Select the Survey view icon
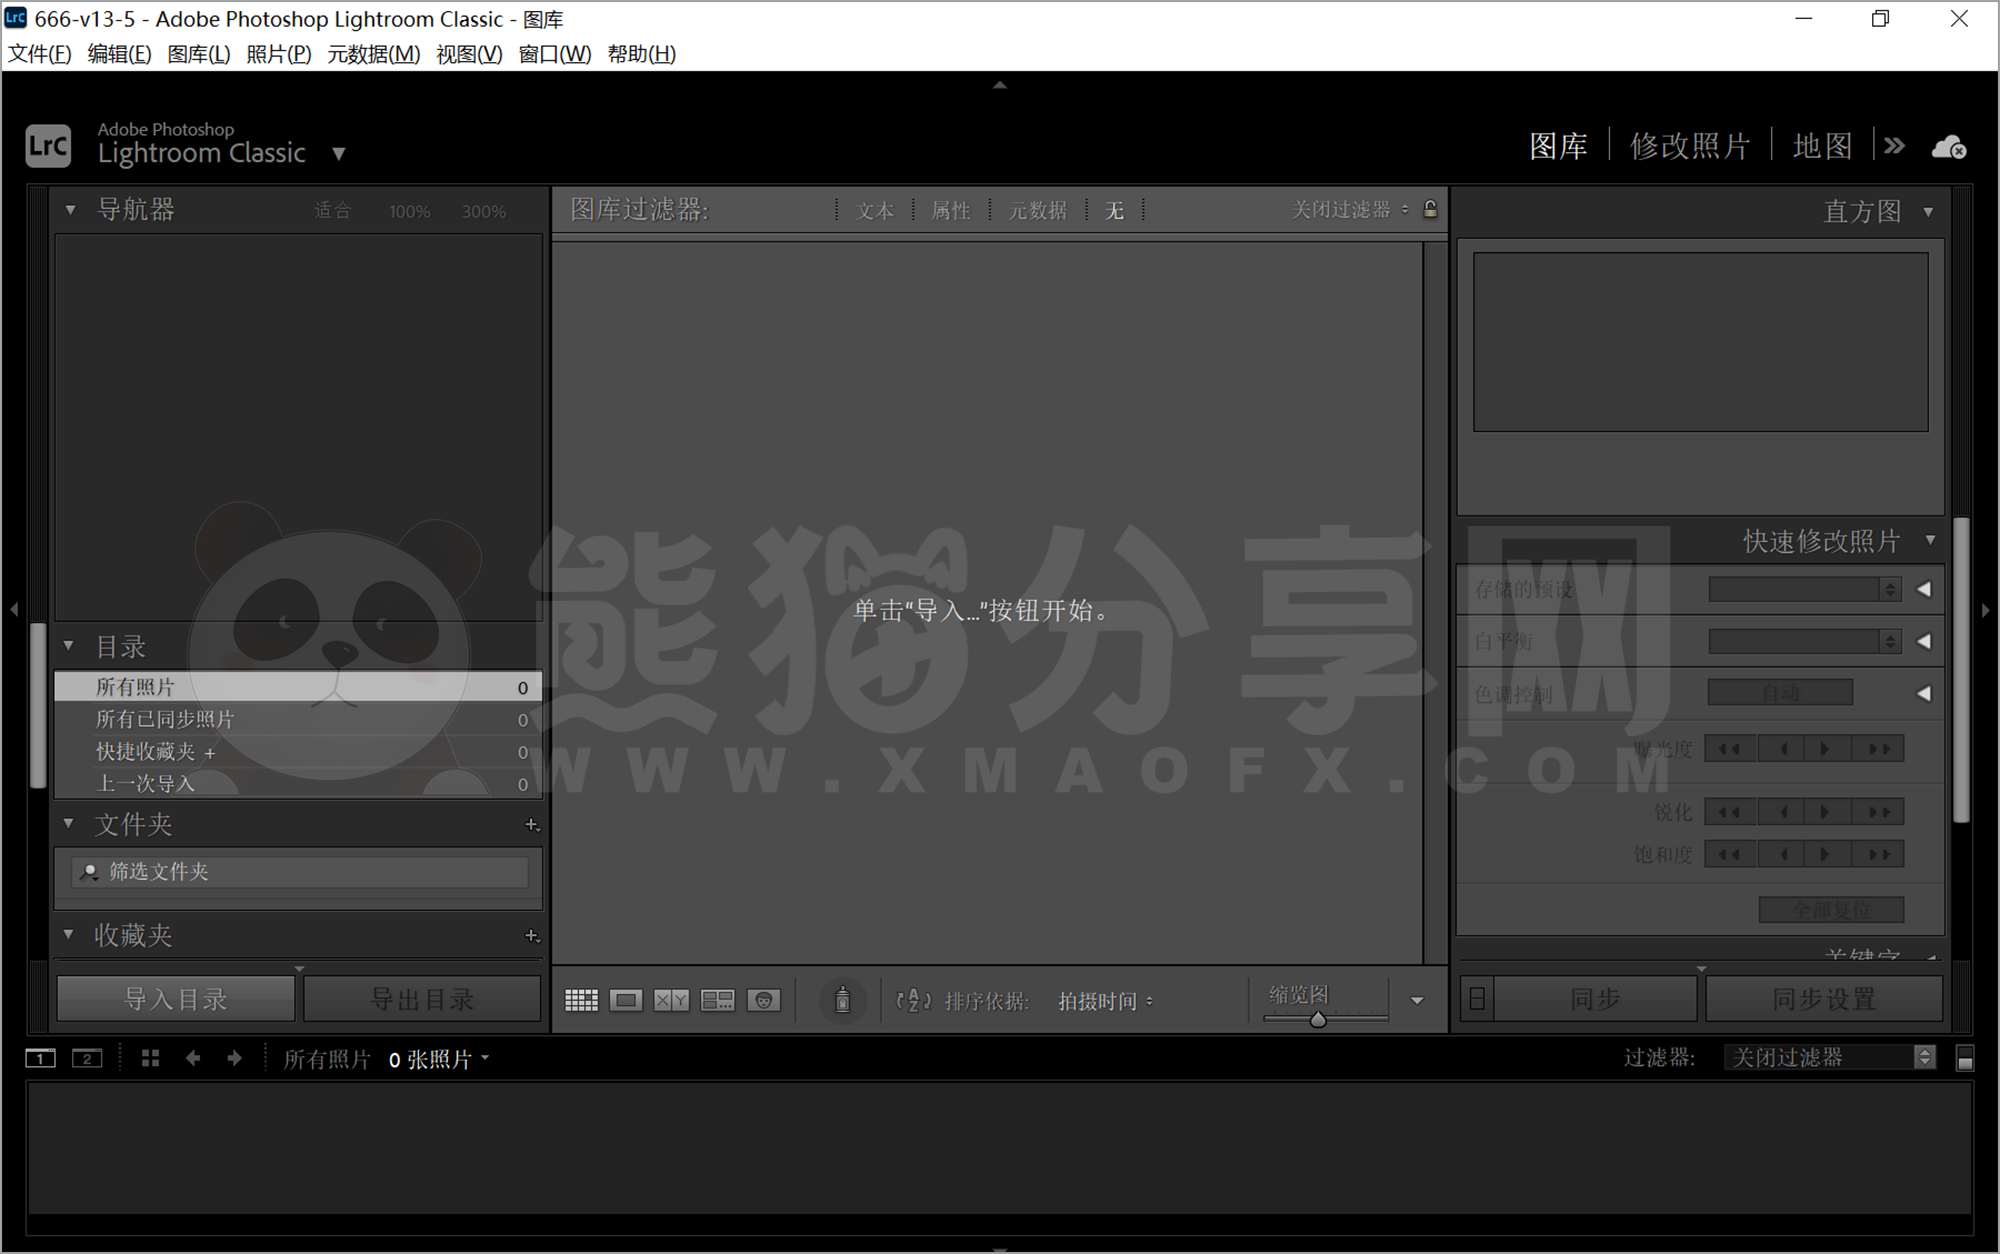The width and height of the screenshot is (2000, 1254). (718, 999)
